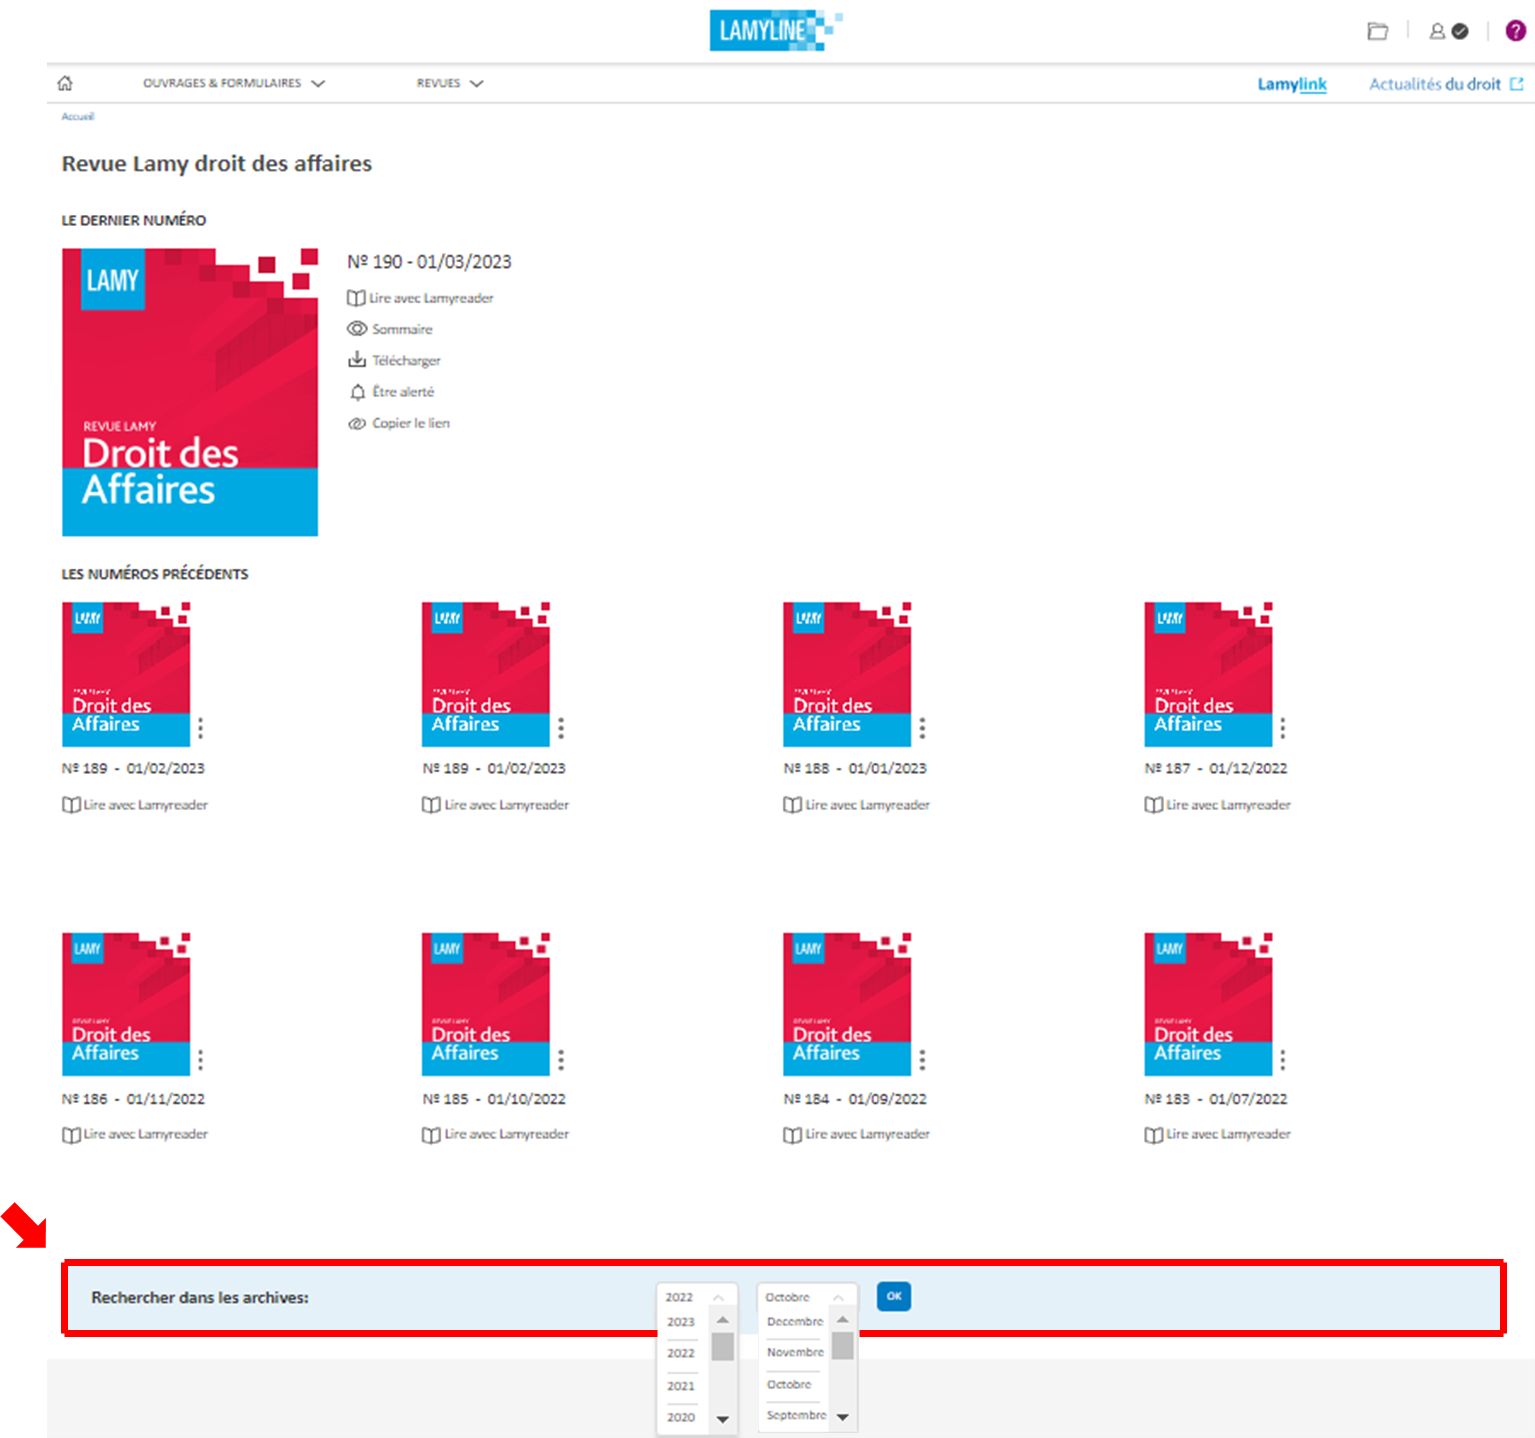Open three-dot menu for issue Nº 183

point(1282,1059)
